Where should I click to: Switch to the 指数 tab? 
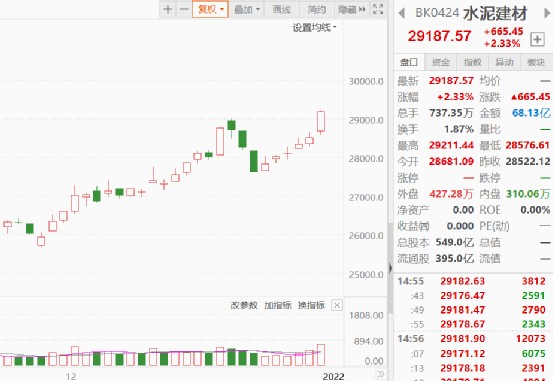click(x=473, y=62)
